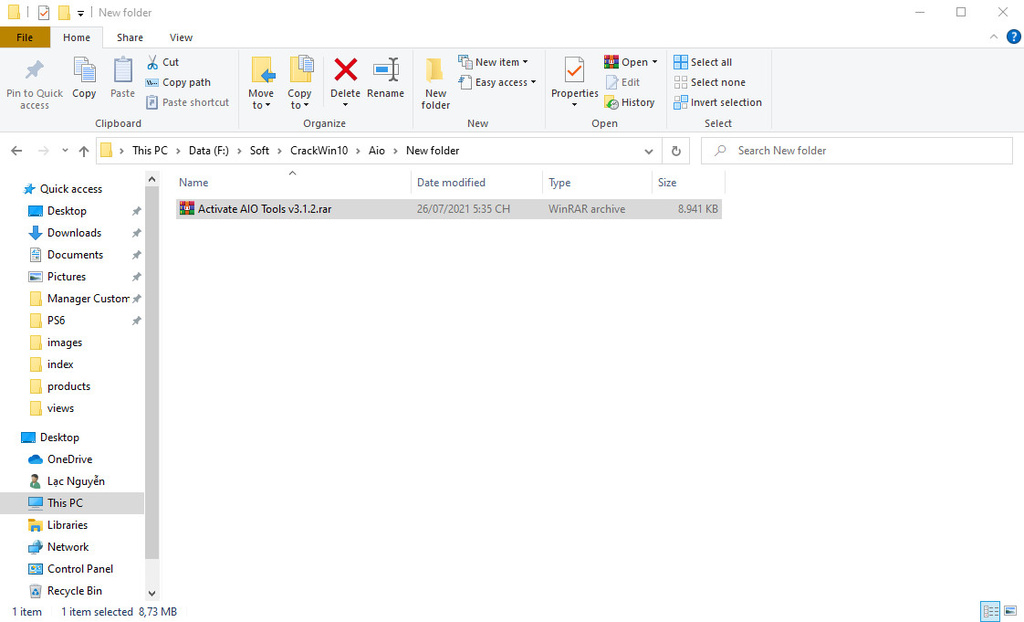Click CrackWin10 in address breadcrumb
The image size is (1024, 622).
click(x=319, y=151)
